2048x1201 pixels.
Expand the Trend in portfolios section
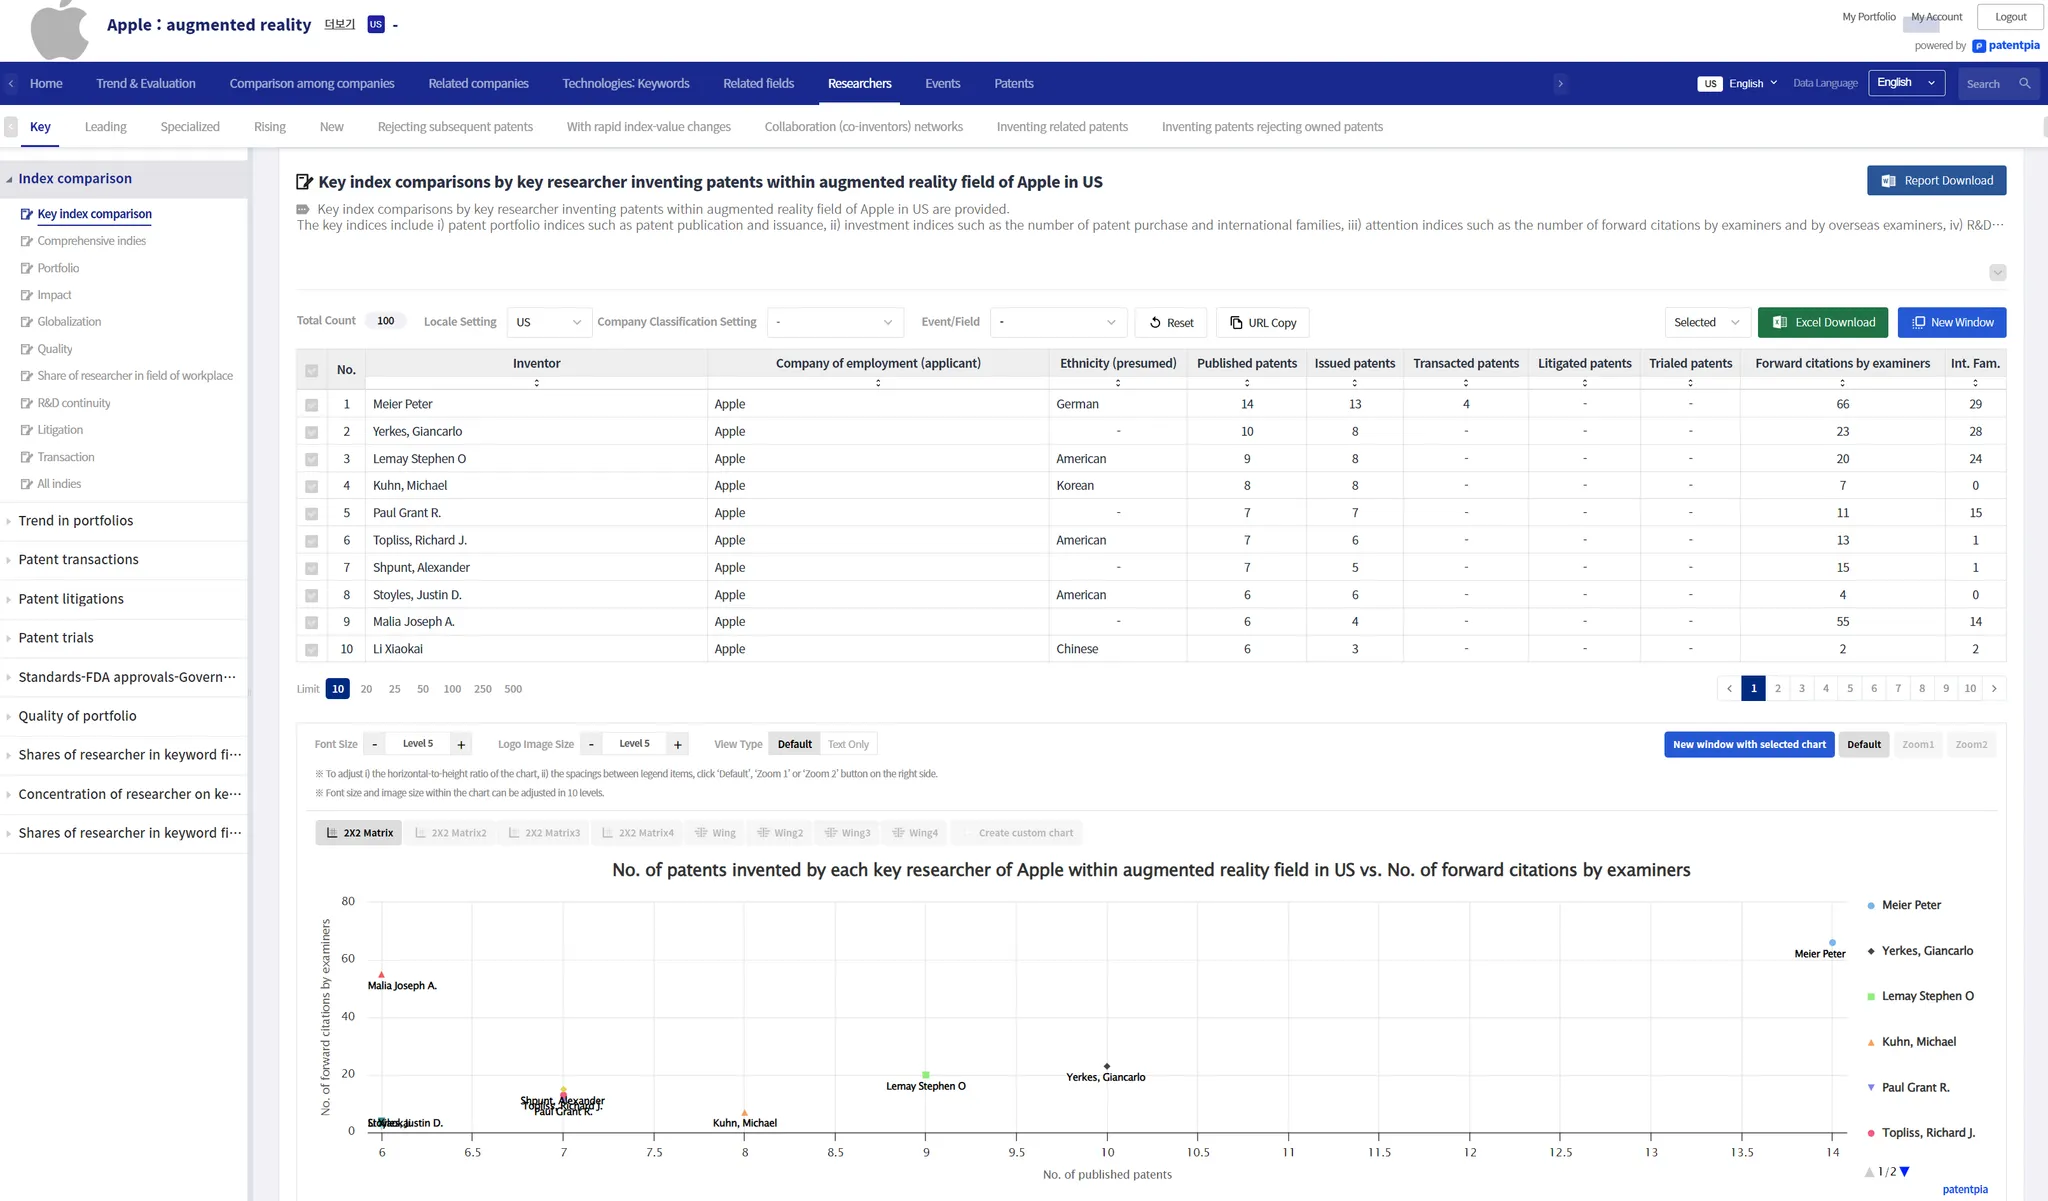(76, 521)
